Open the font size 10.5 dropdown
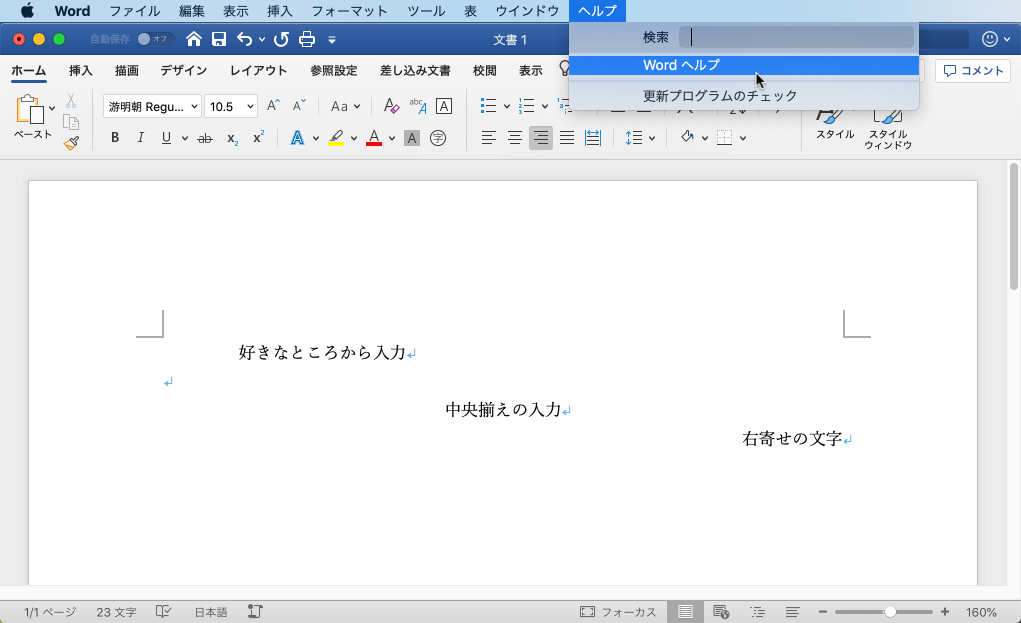Viewport: 1021px width, 623px height. click(250, 106)
